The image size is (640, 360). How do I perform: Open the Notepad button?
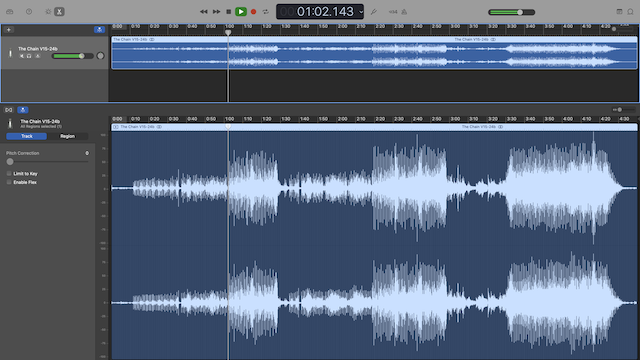tap(619, 12)
